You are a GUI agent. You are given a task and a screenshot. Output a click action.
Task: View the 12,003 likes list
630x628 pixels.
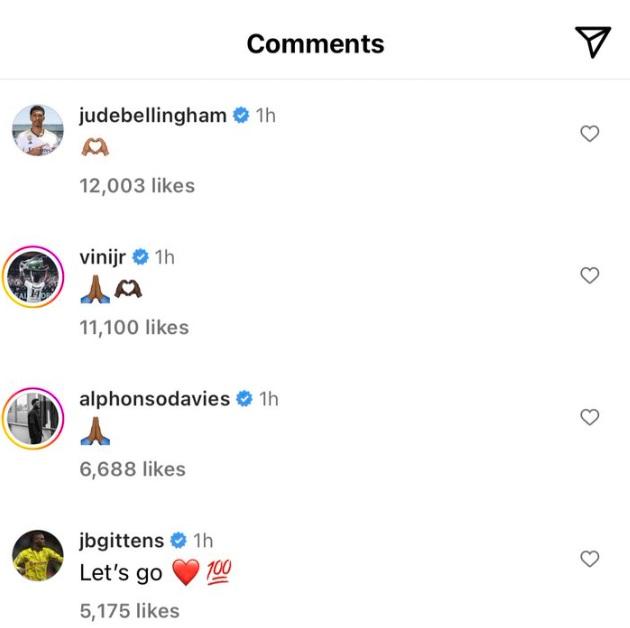click(x=137, y=185)
